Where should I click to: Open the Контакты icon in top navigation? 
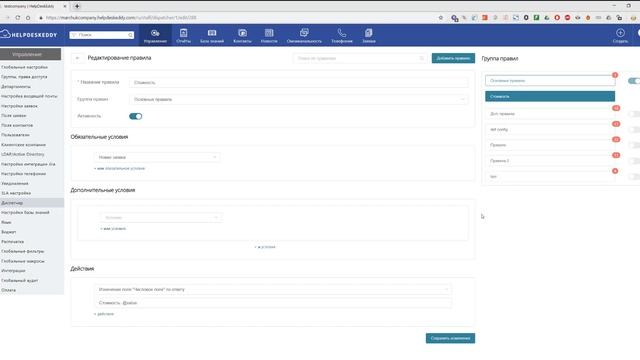[242, 36]
